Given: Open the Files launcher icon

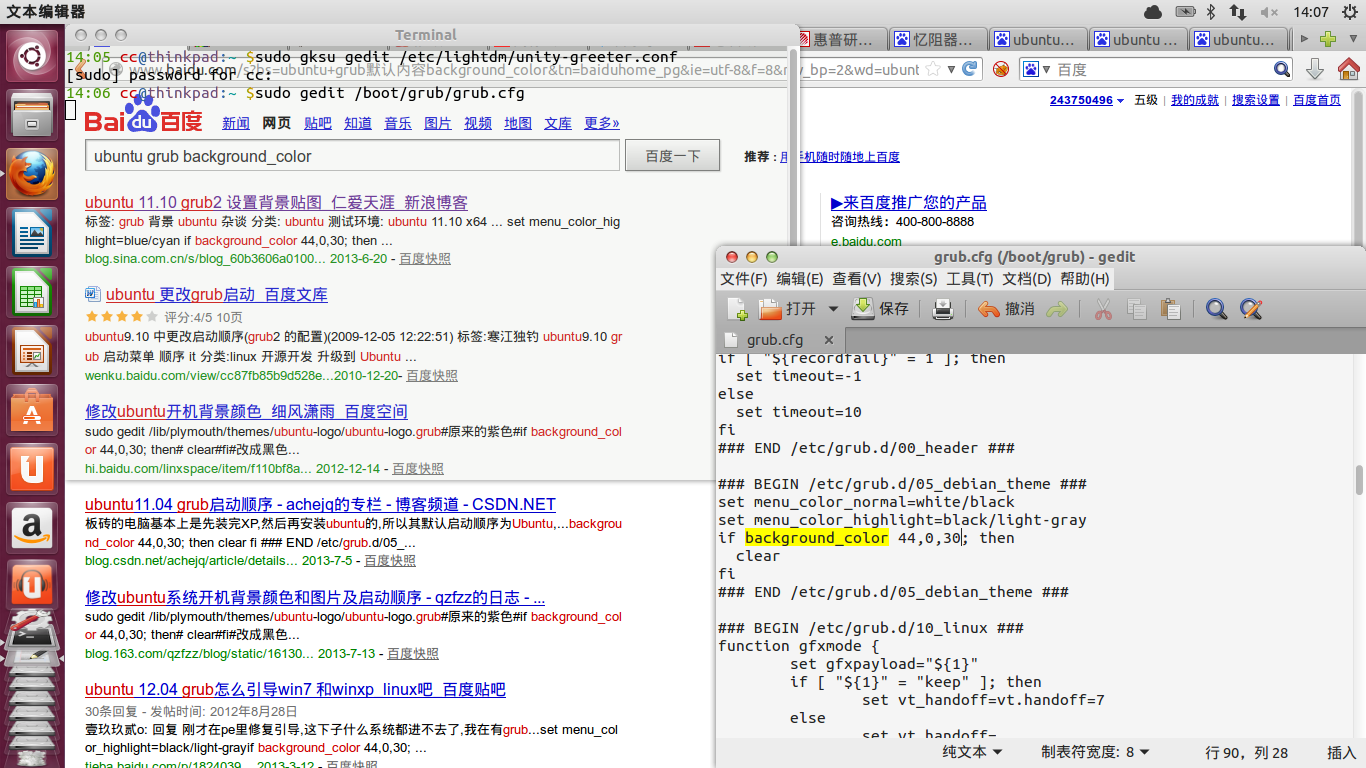Looking at the screenshot, I should (33, 113).
